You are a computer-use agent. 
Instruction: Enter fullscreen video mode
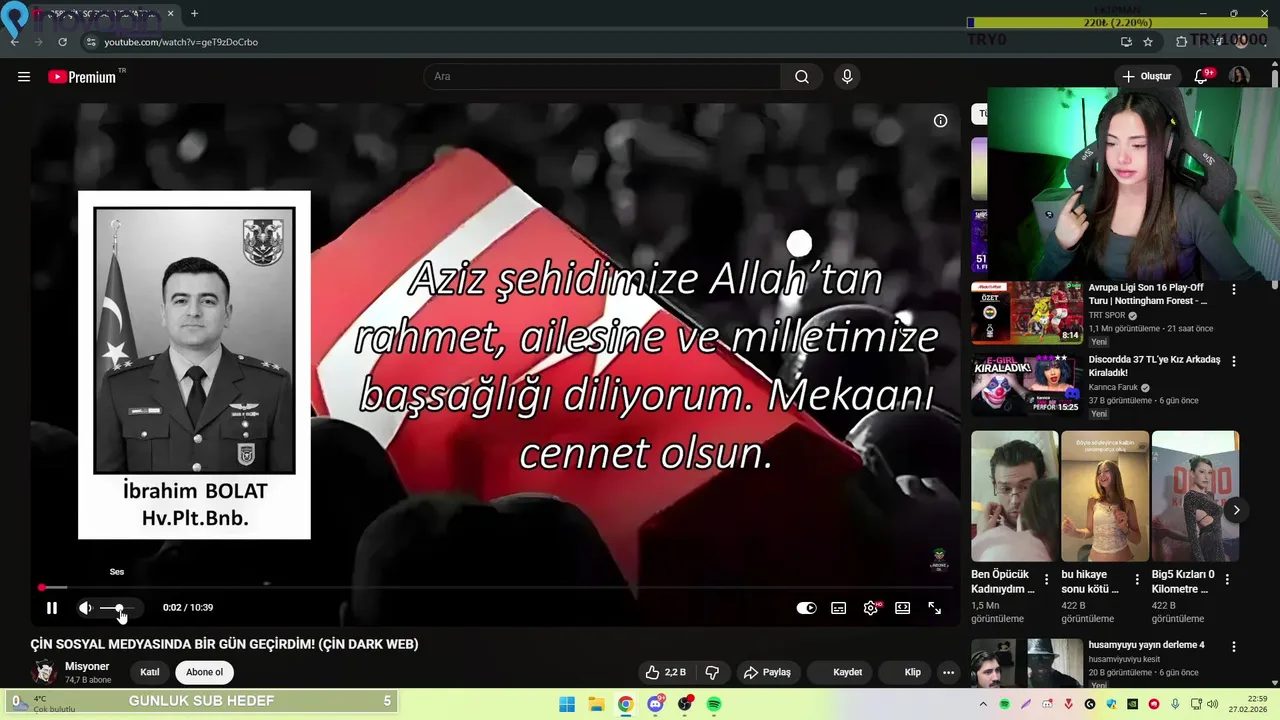point(935,608)
